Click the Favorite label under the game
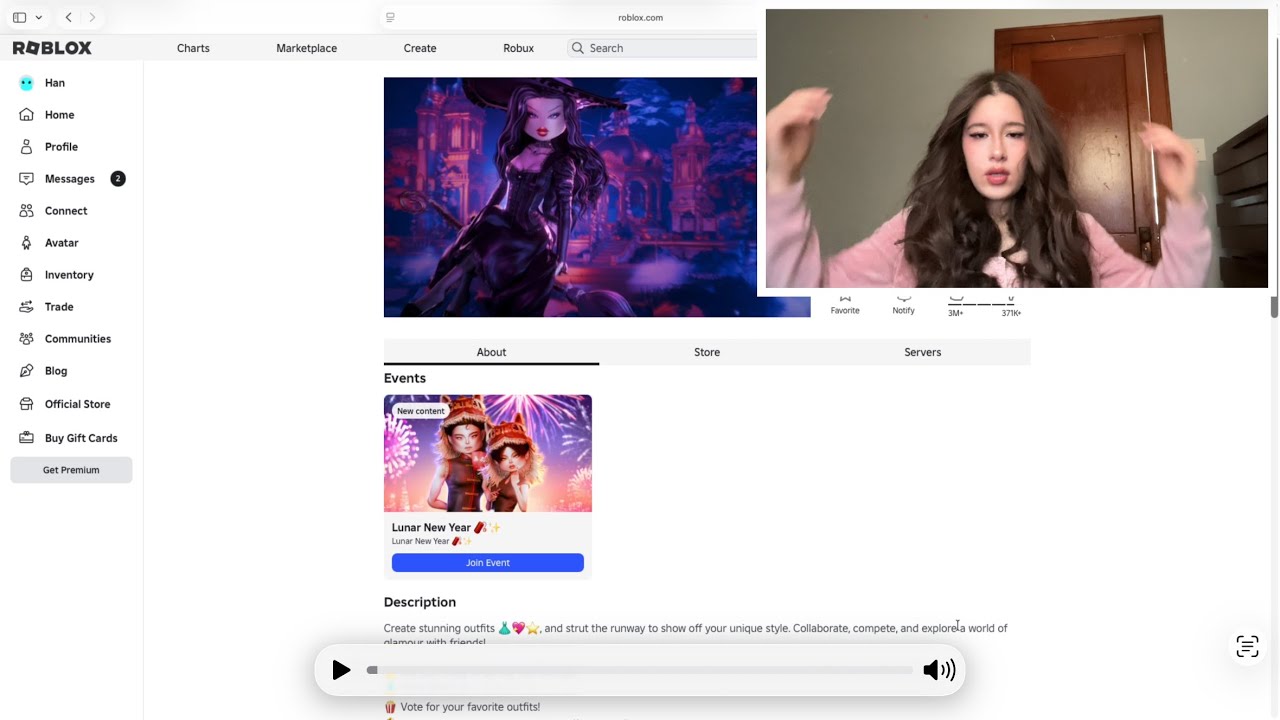 pyautogui.click(x=845, y=311)
